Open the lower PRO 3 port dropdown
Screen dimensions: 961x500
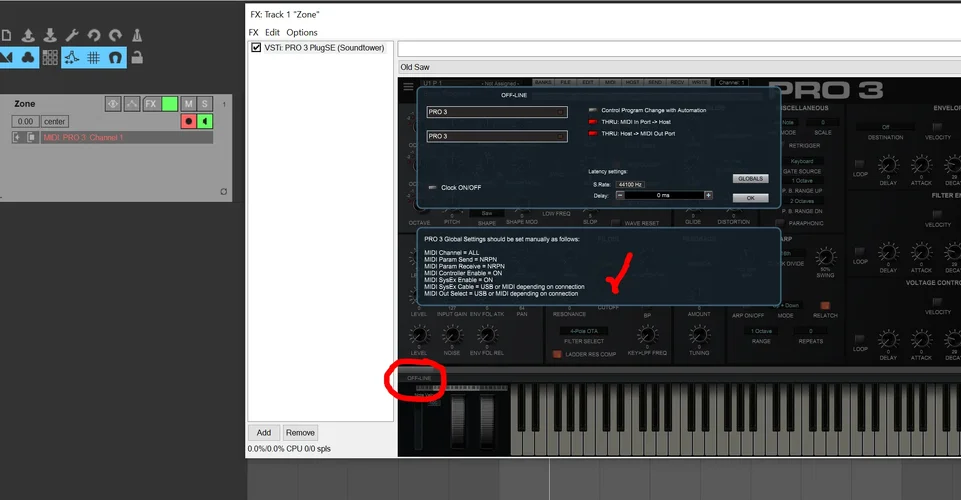click(x=497, y=136)
